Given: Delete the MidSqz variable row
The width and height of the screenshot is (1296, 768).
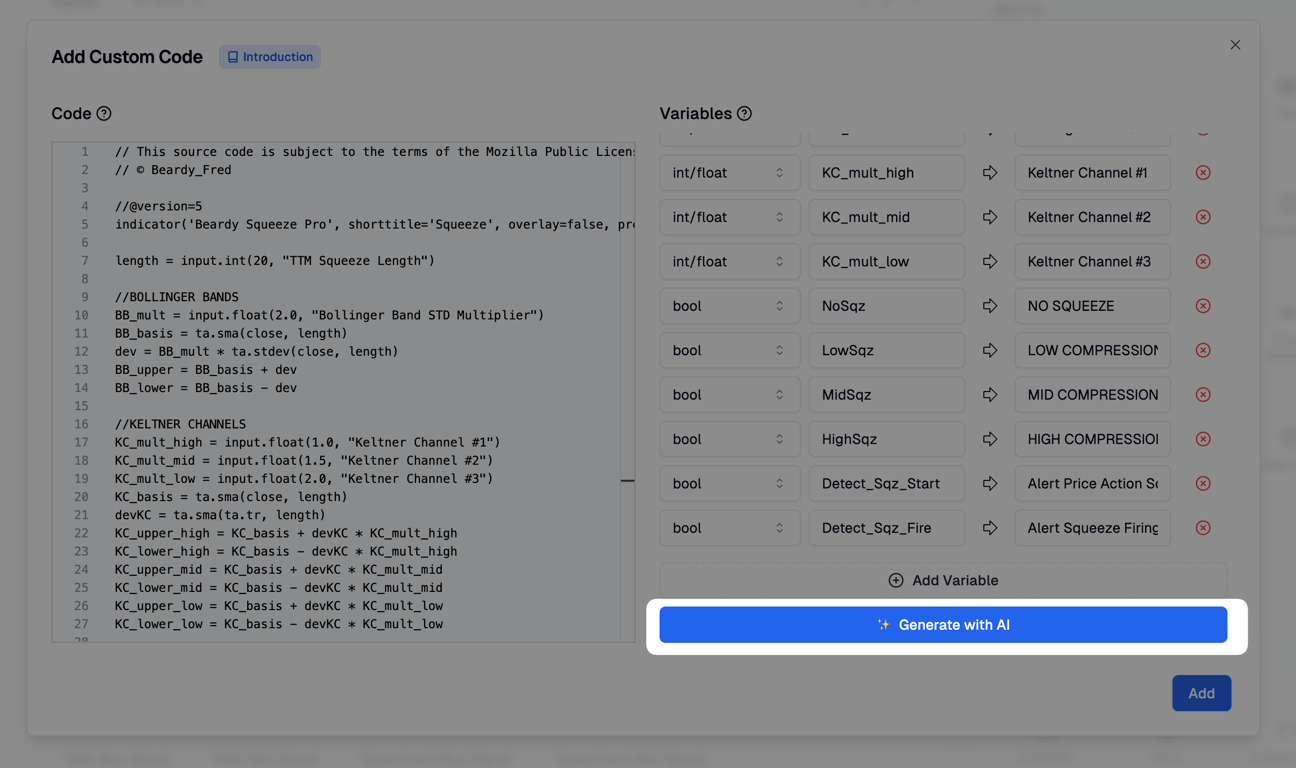Looking at the screenshot, I should pos(1203,395).
